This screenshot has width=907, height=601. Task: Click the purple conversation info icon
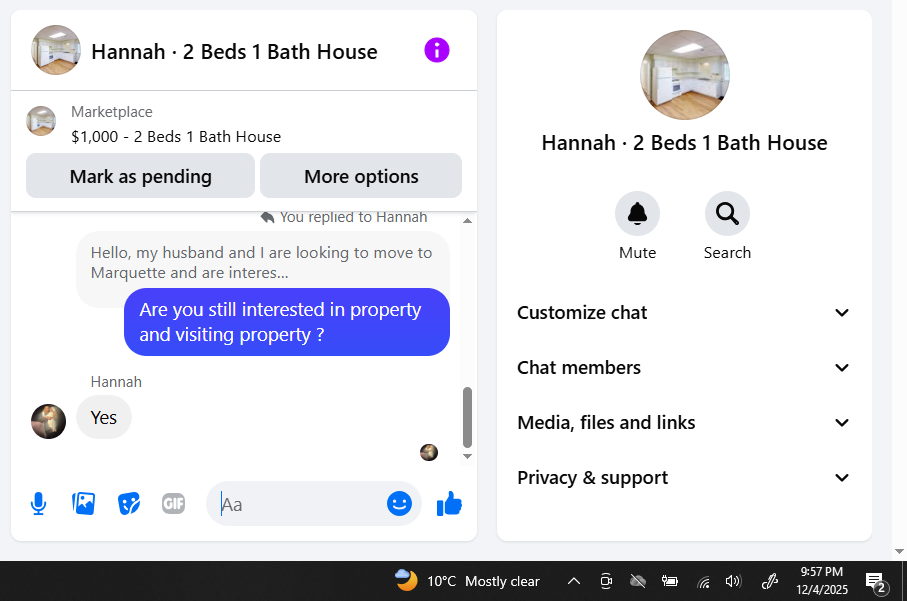coord(437,50)
